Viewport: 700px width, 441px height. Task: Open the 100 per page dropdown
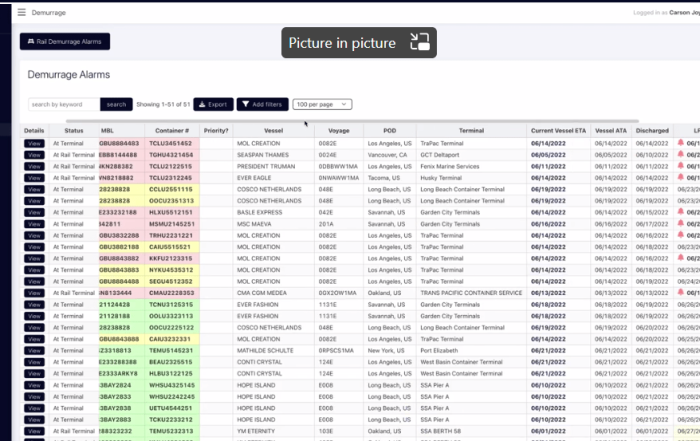(322, 104)
